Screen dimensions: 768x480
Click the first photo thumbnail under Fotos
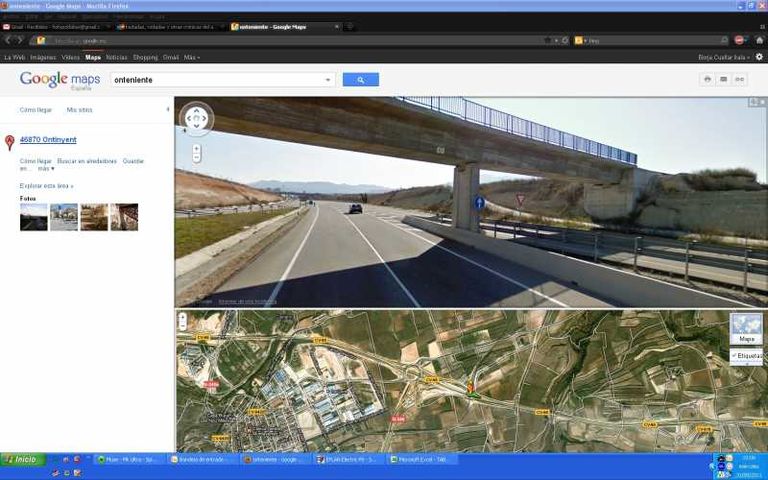[x=33, y=217]
